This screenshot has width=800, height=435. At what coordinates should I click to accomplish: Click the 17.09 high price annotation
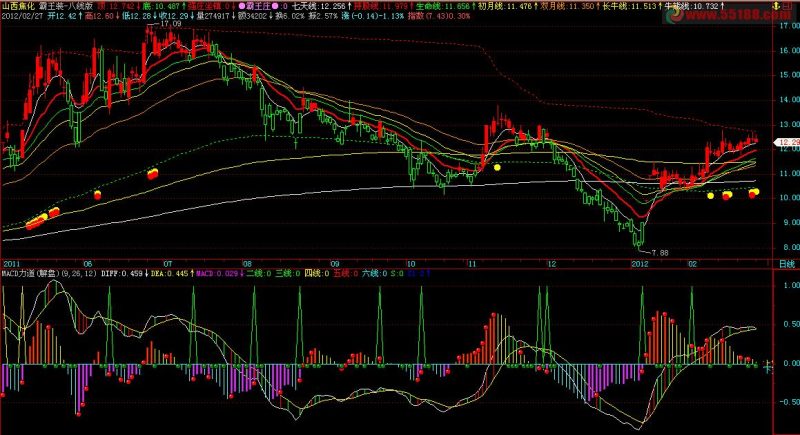tap(170, 23)
